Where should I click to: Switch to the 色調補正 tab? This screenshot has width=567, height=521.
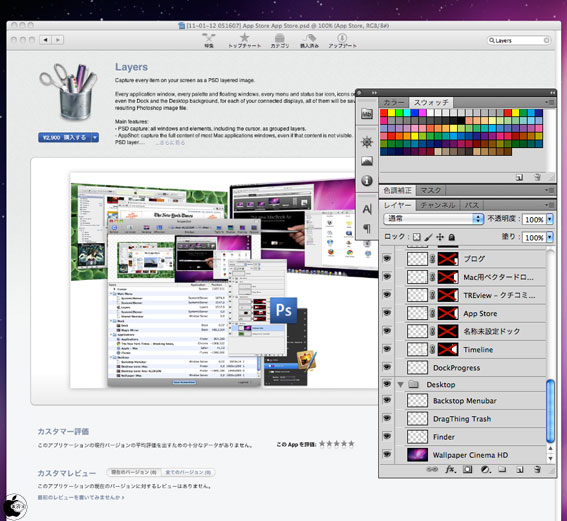[x=397, y=190]
